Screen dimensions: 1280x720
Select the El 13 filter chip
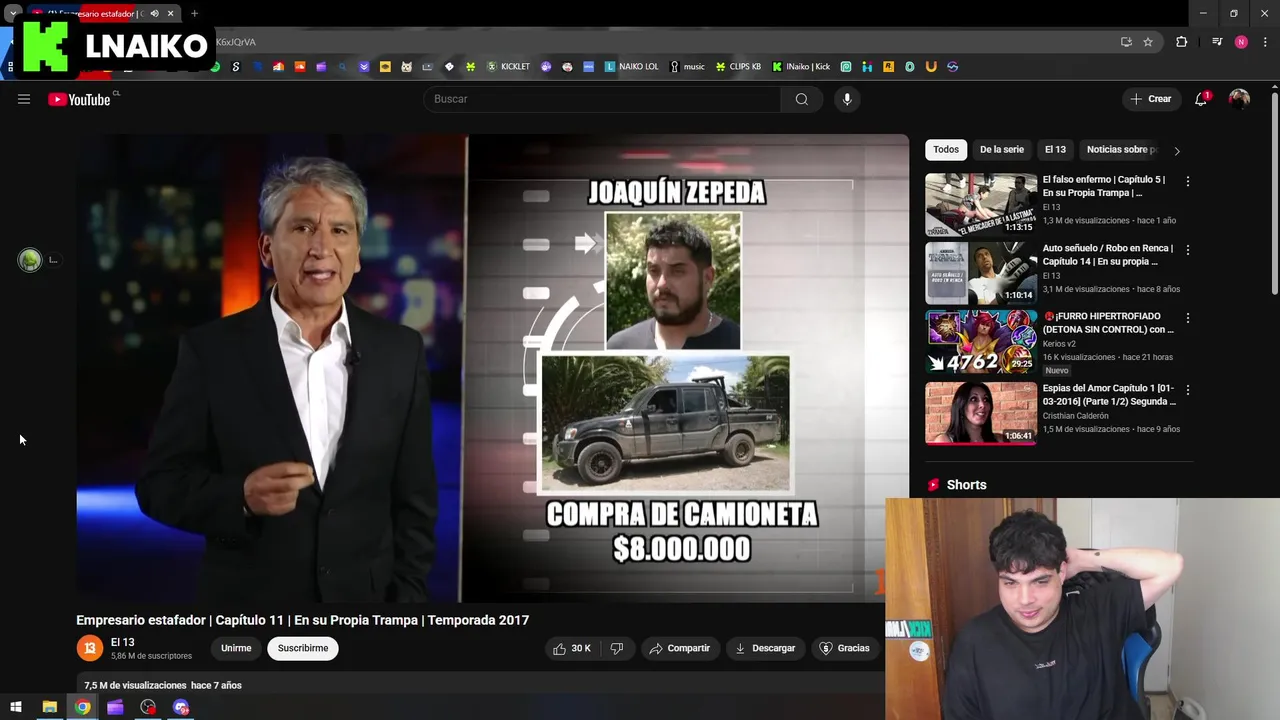click(1055, 149)
